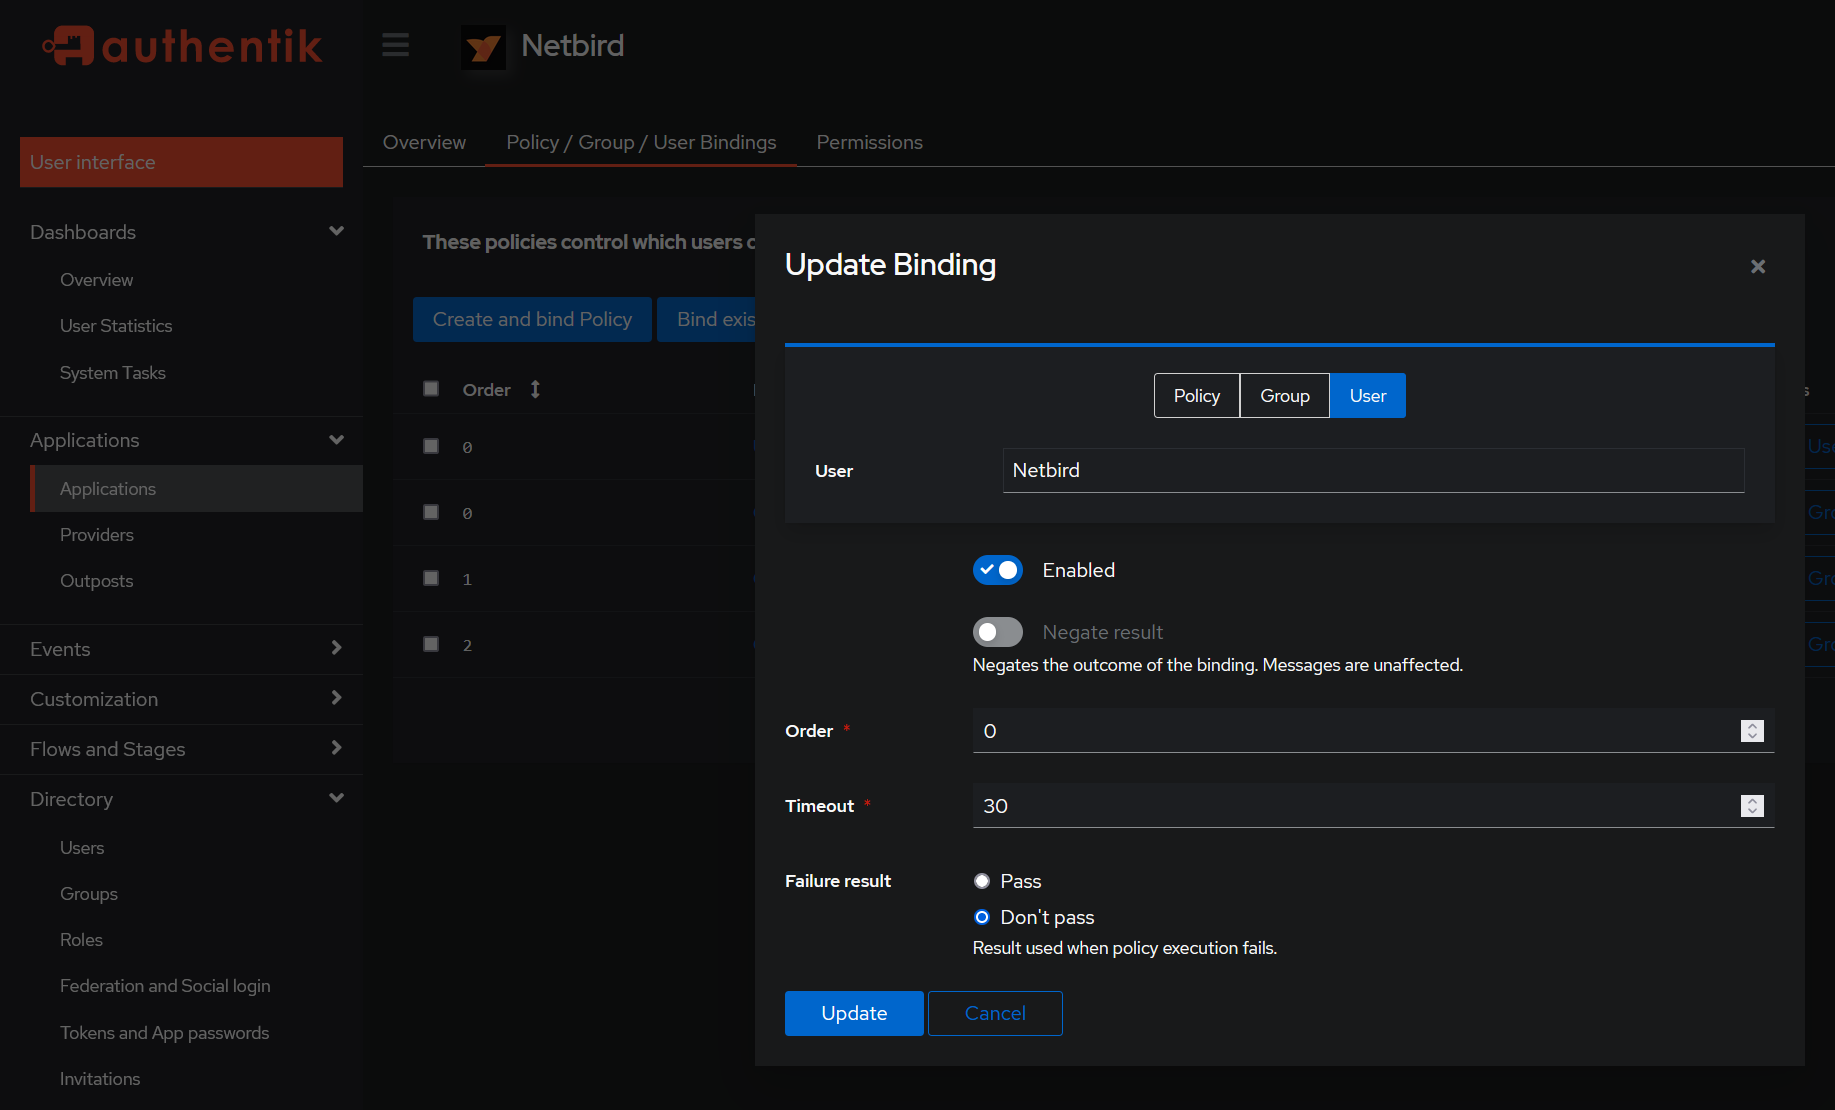The width and height of the screenshot is (1835, 1110).
Task: Increment the Timeout value using its stepper
Action: [1751, 800]
